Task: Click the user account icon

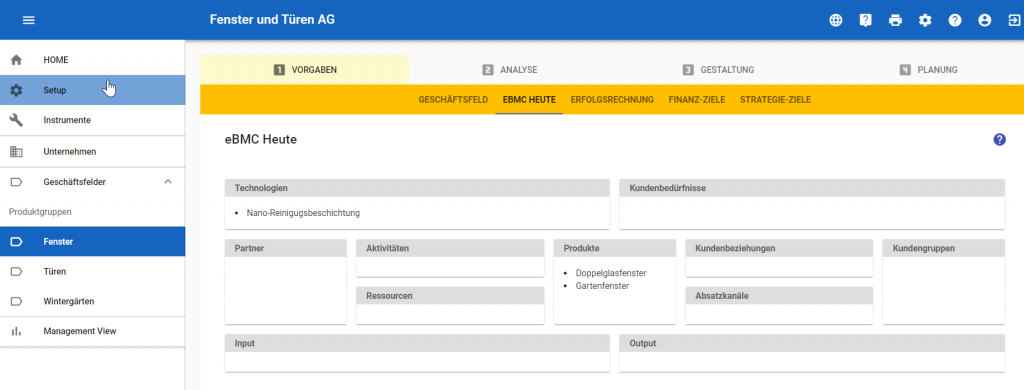Action: pos(984,20)
